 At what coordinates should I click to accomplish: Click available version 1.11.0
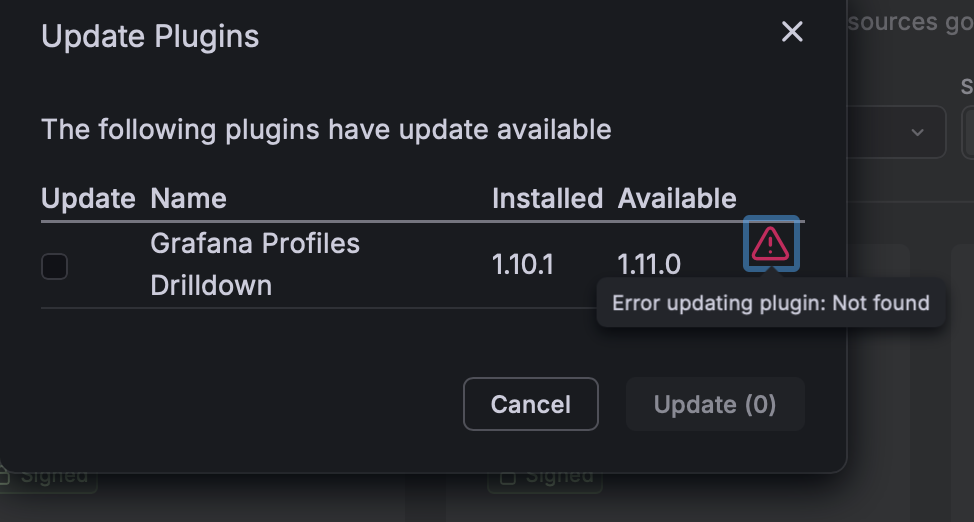click(x=649, y=265)
